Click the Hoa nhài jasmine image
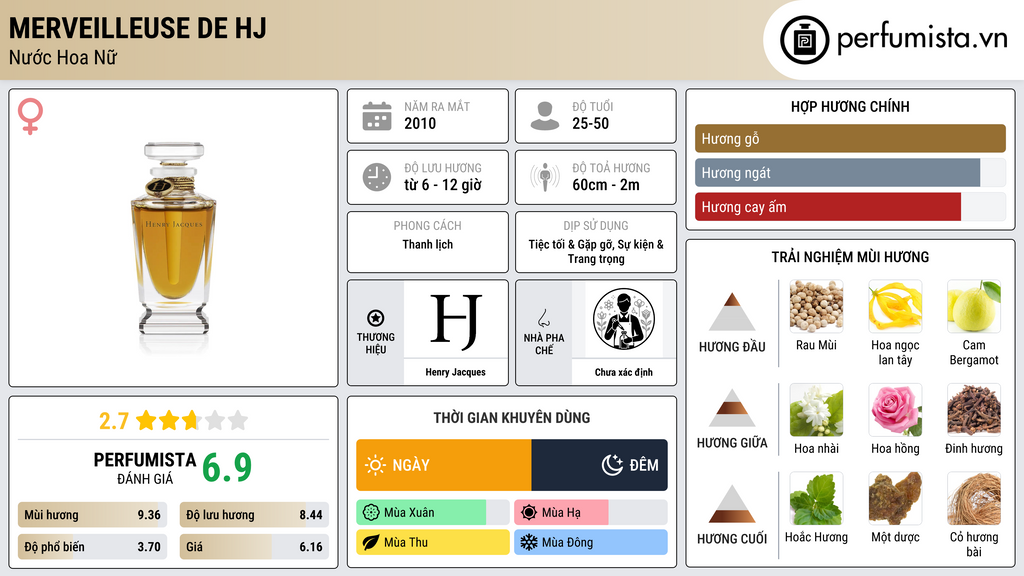The width and height of the screenshot is (1024, 576). pos(816,410)
